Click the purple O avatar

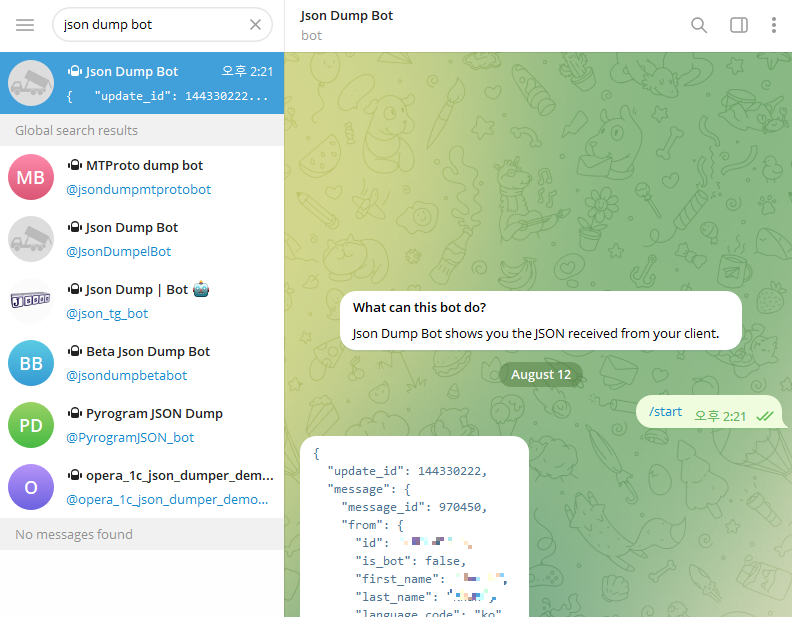(x=31, y=488)
